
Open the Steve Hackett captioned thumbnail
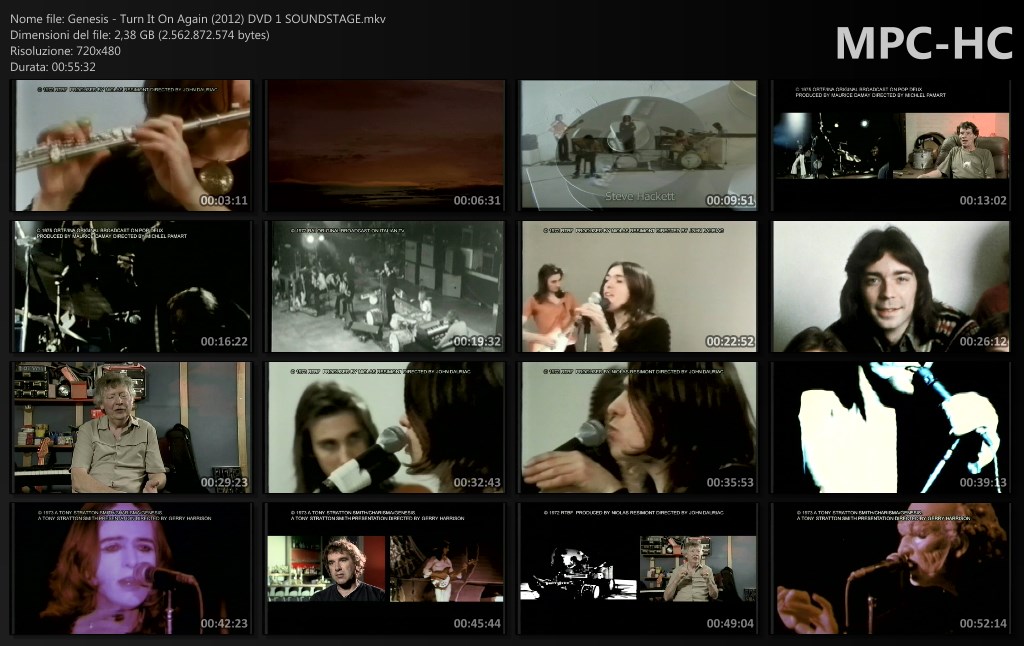[638, 146]
